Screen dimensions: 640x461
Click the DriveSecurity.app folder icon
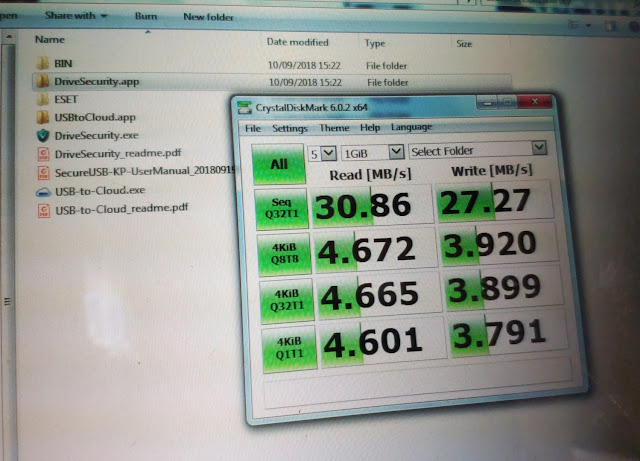click(x=42, y=81)
